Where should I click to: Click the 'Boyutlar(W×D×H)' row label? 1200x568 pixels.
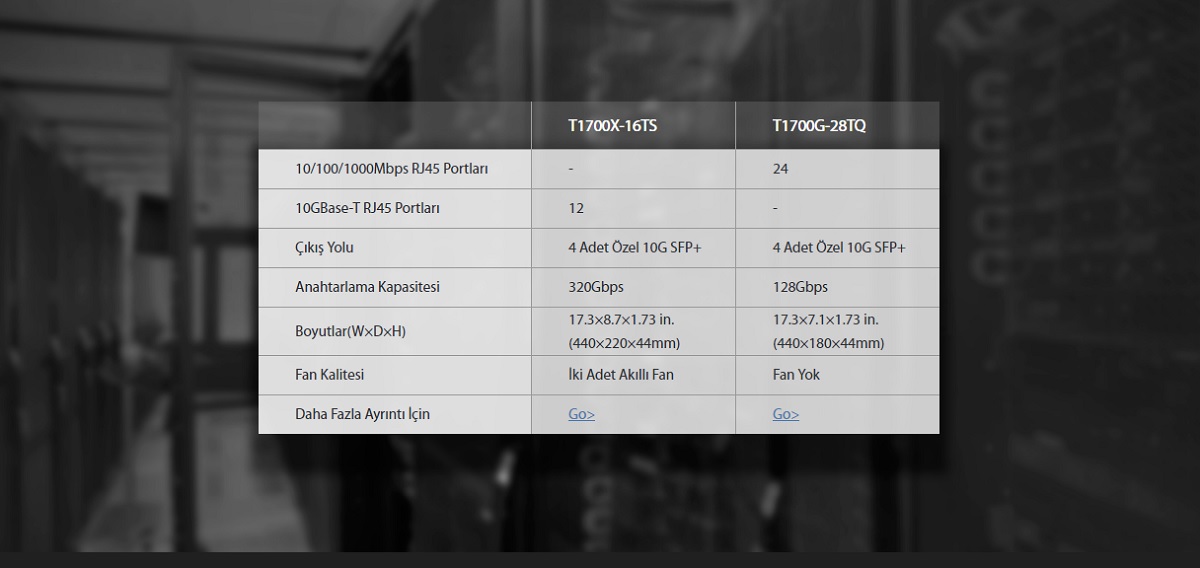point(350,331)
